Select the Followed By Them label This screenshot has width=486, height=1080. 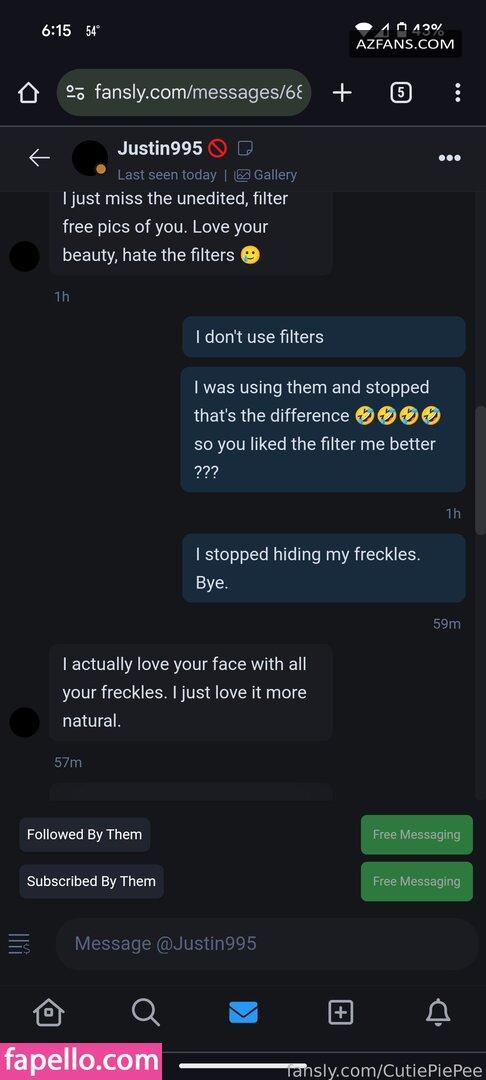[85, 834]
